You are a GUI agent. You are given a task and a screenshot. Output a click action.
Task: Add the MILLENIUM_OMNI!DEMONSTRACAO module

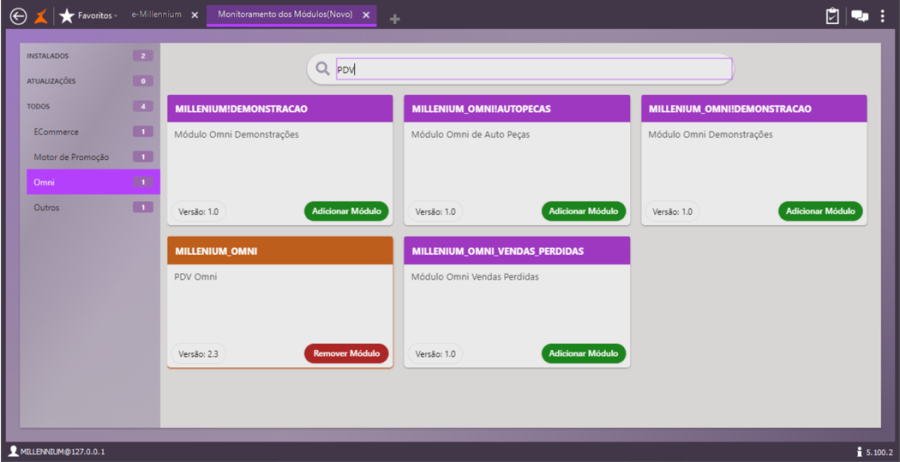[820, 211]
